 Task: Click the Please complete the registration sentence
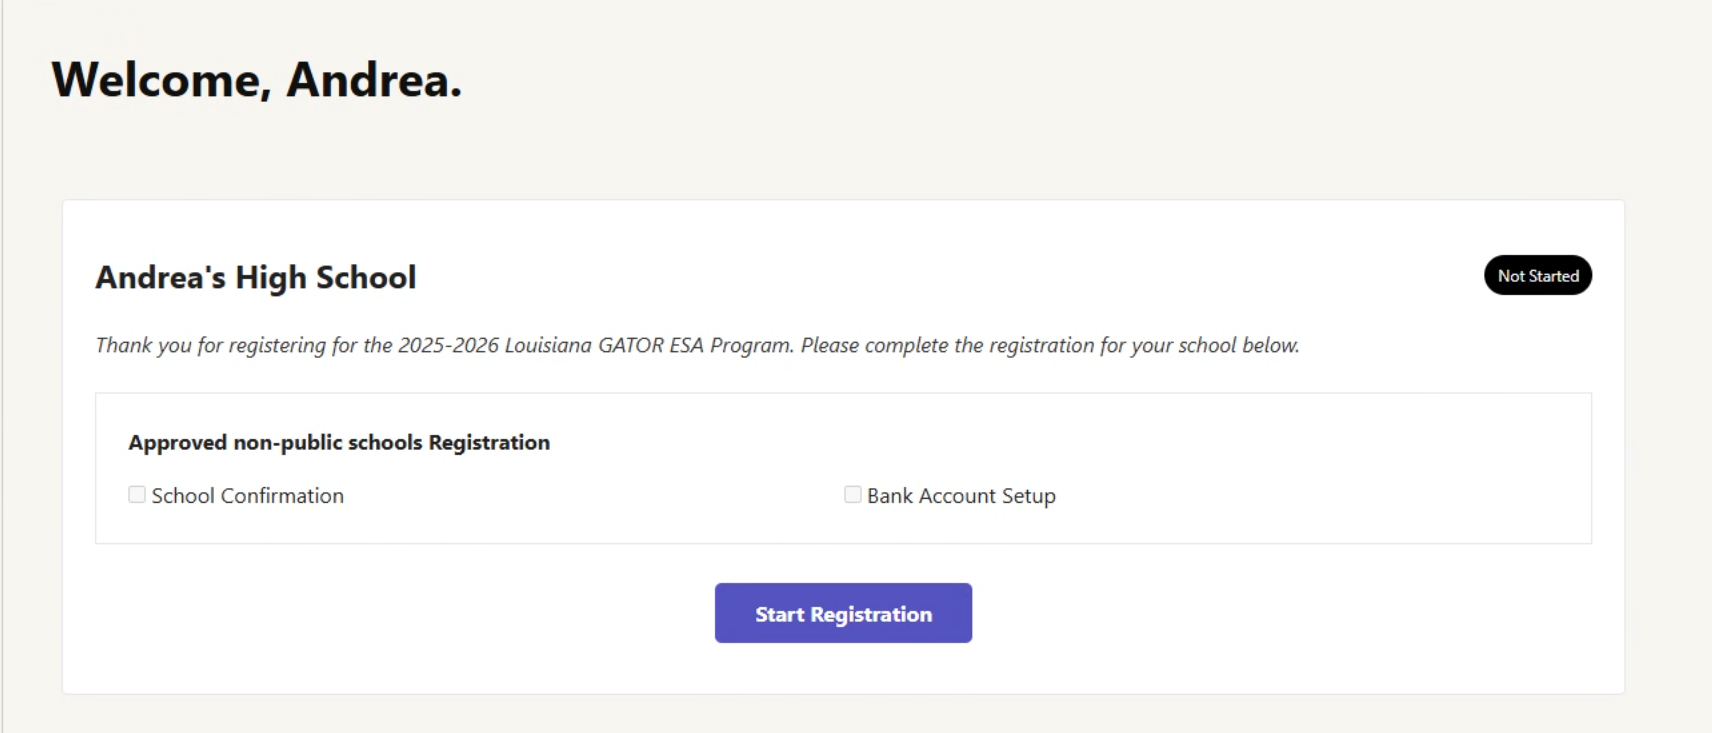pos(1050,346)
